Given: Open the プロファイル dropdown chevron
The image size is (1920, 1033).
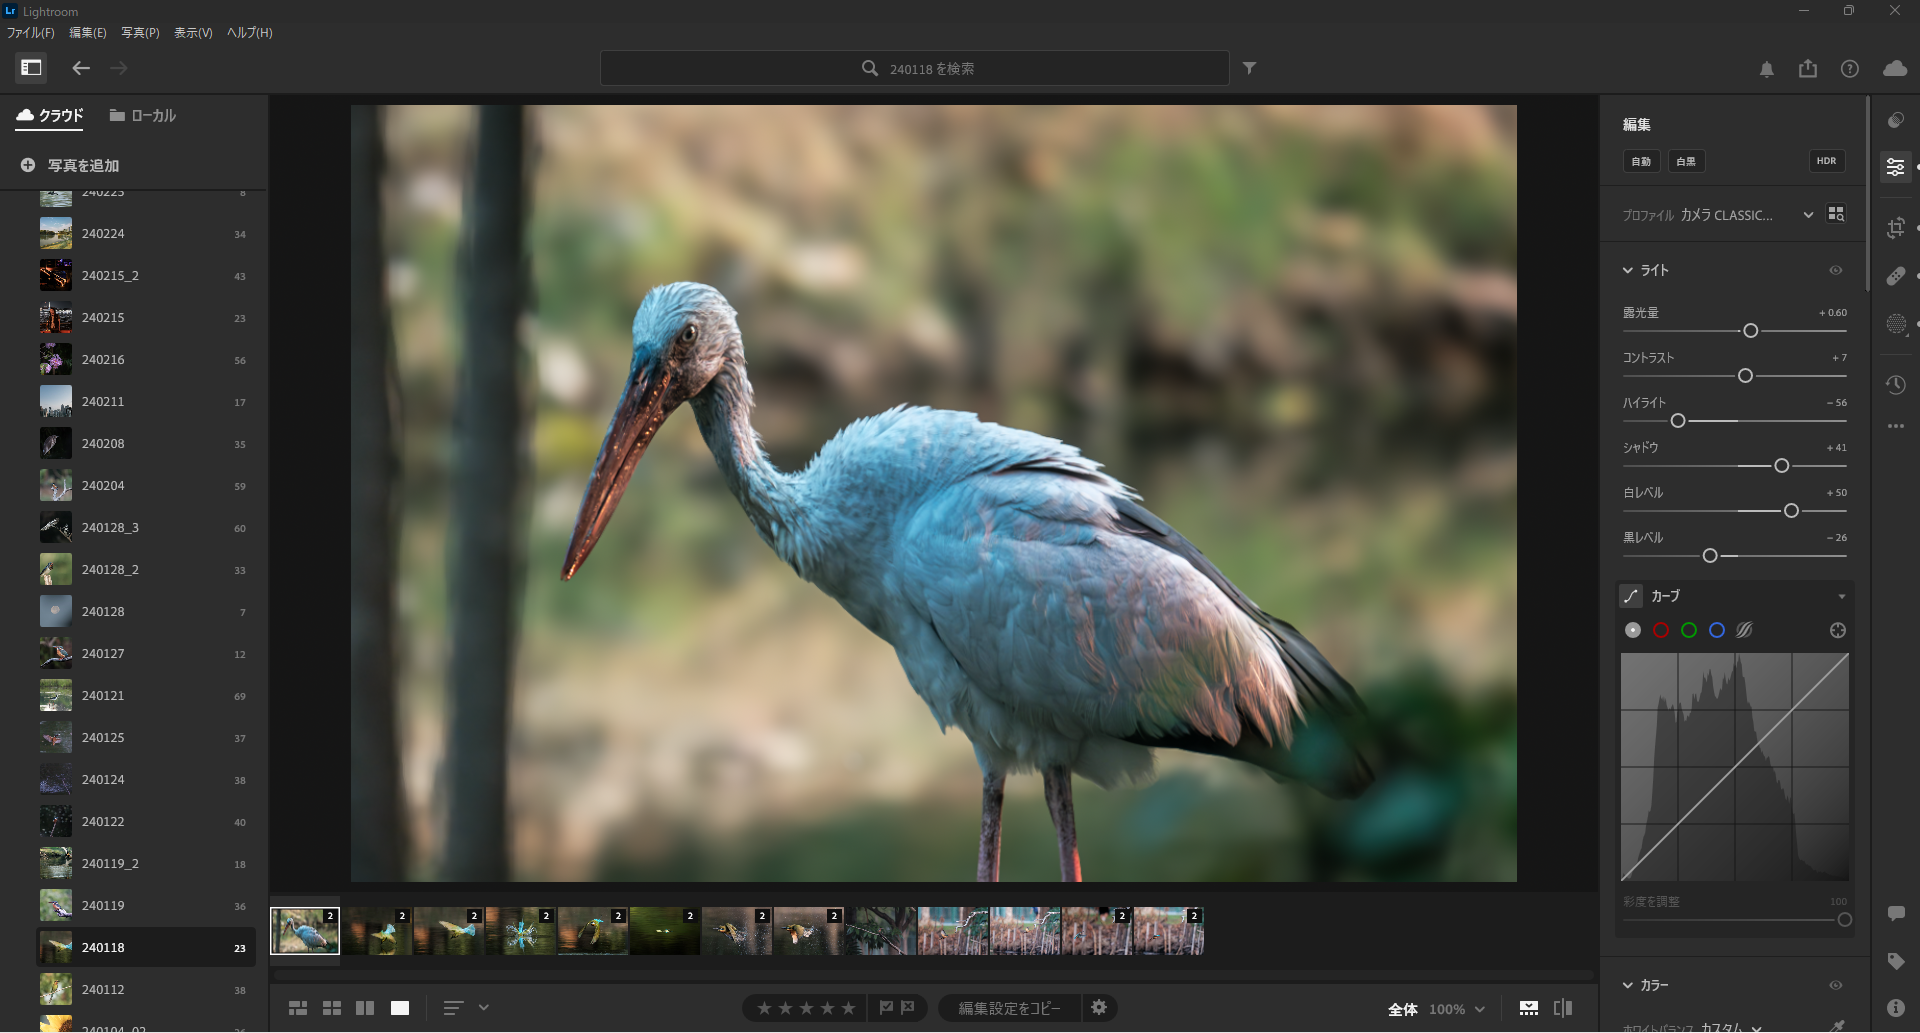Looking at the screenshot, I should [x=1808, y=215].
